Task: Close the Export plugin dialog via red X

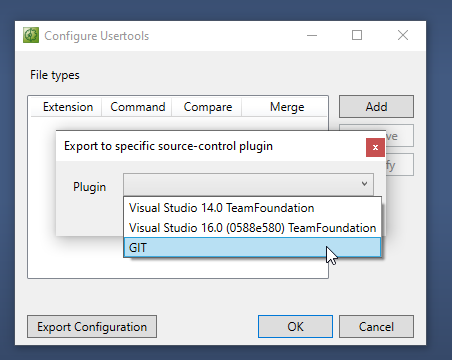Action: point(375,147)
